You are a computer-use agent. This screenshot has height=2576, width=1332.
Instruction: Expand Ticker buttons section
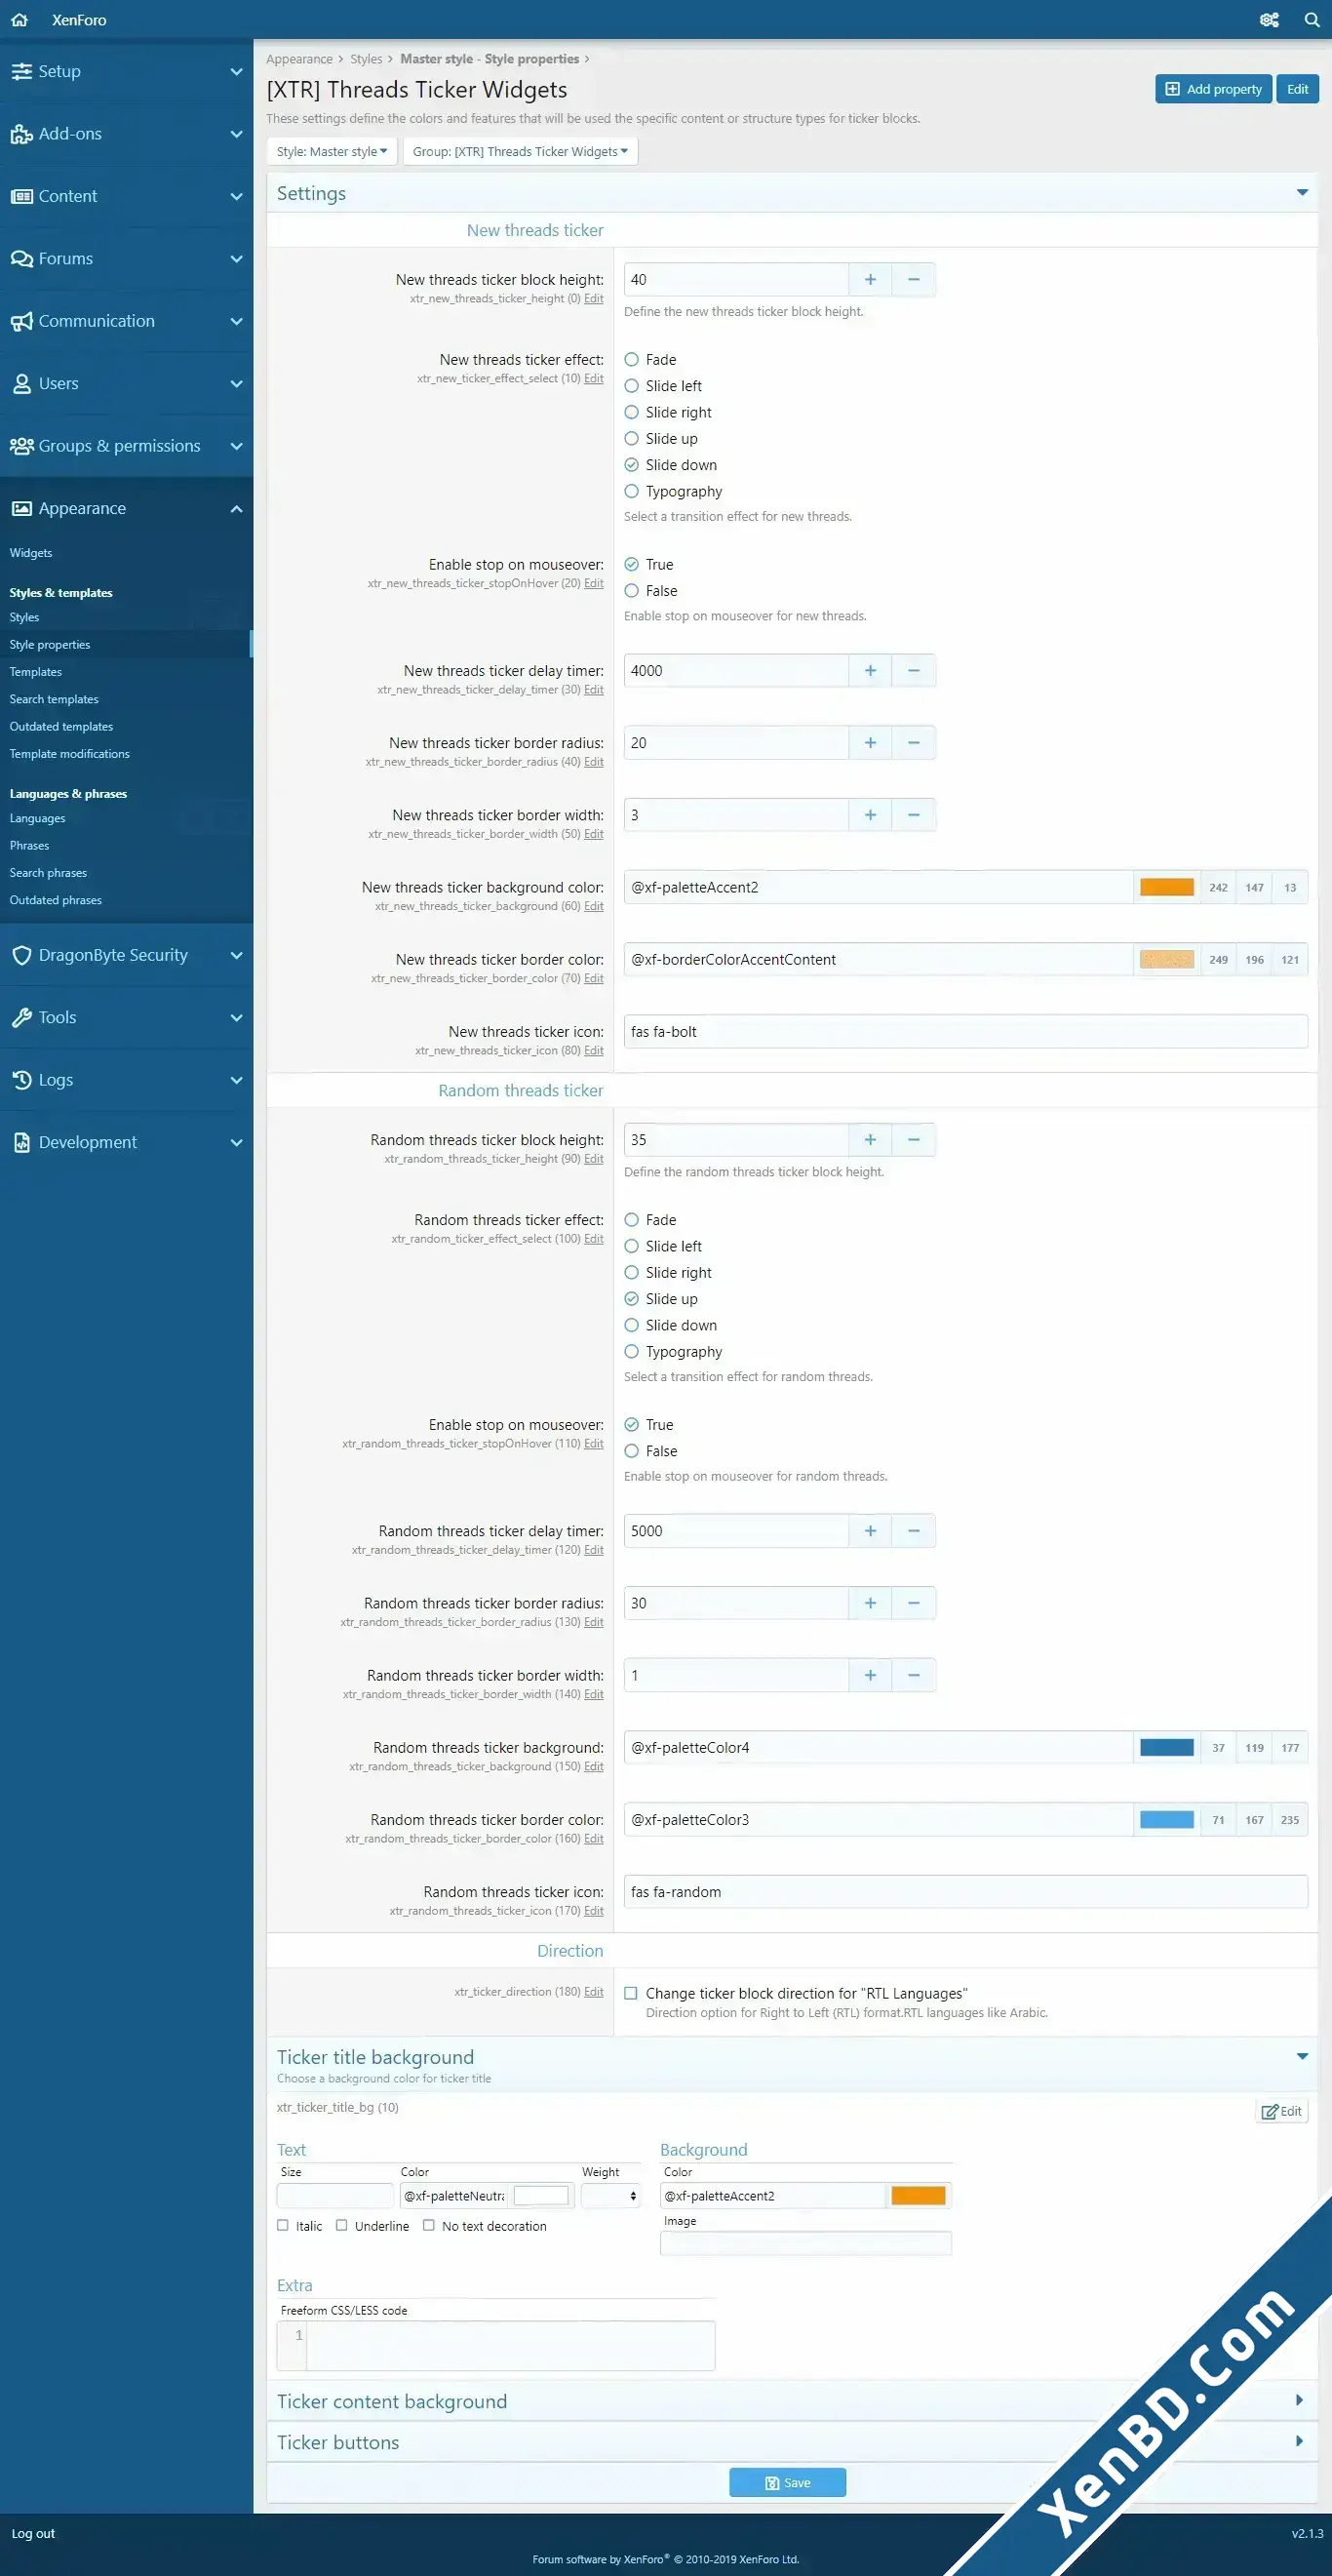click(1300, 2441)
